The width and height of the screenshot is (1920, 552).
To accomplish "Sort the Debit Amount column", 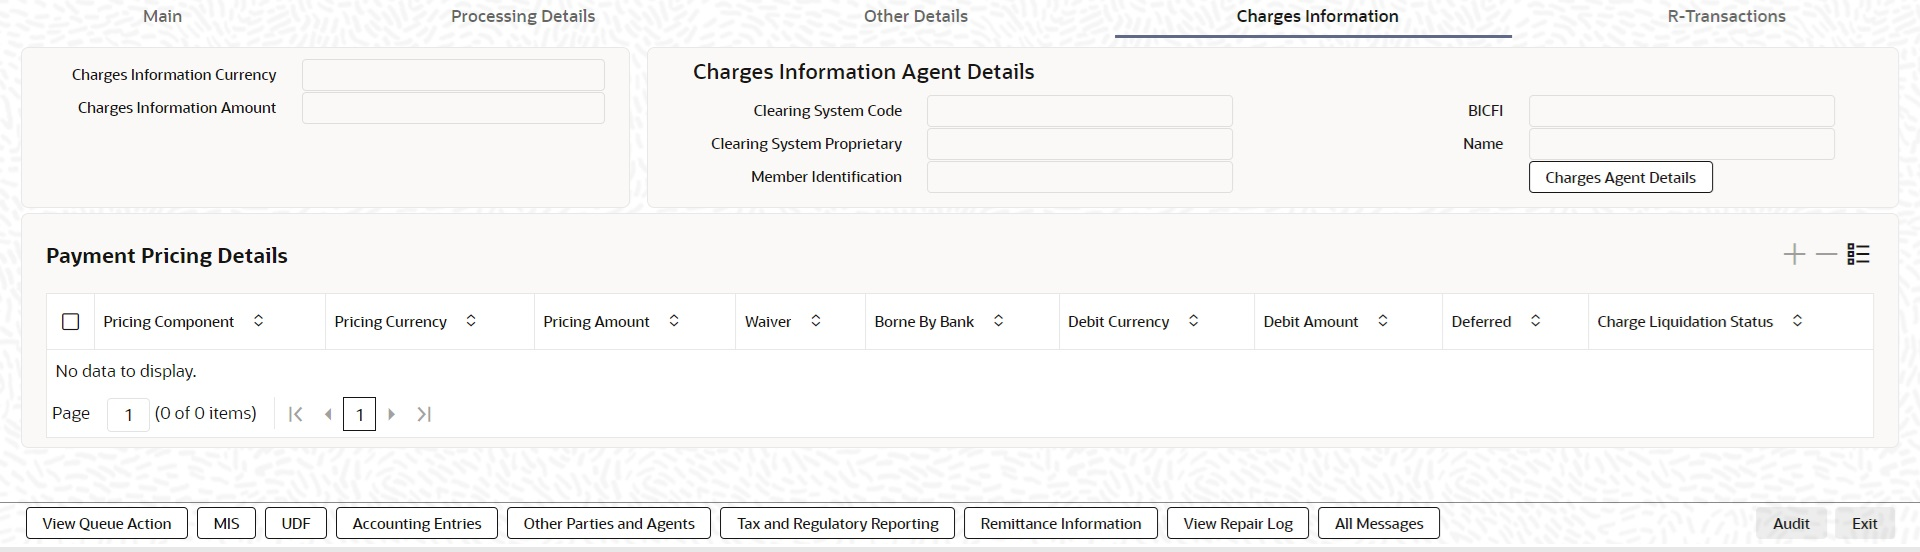I will [1383, 321].
